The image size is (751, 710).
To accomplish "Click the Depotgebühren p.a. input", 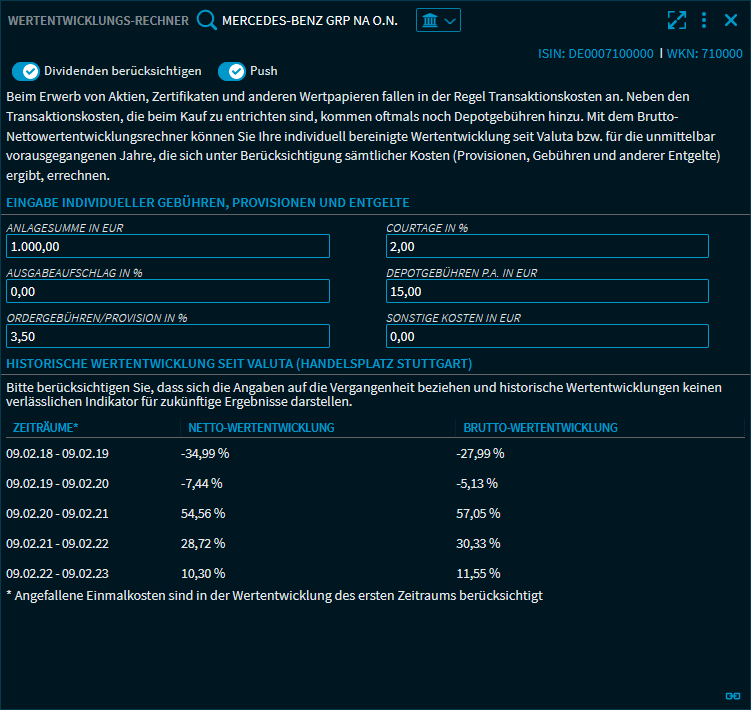I will click(x=547, y=291).
